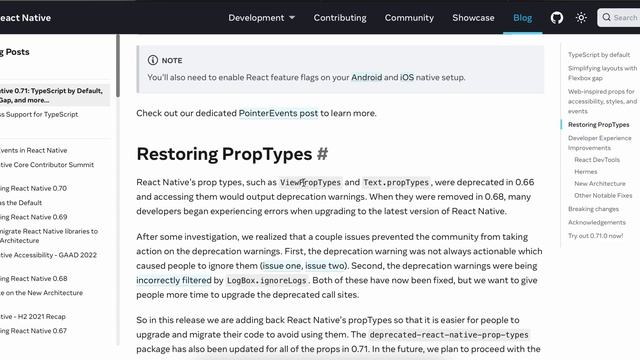640x360 pixels.
Task: Open sidebar post on the New Architecture
Action: 41,293
